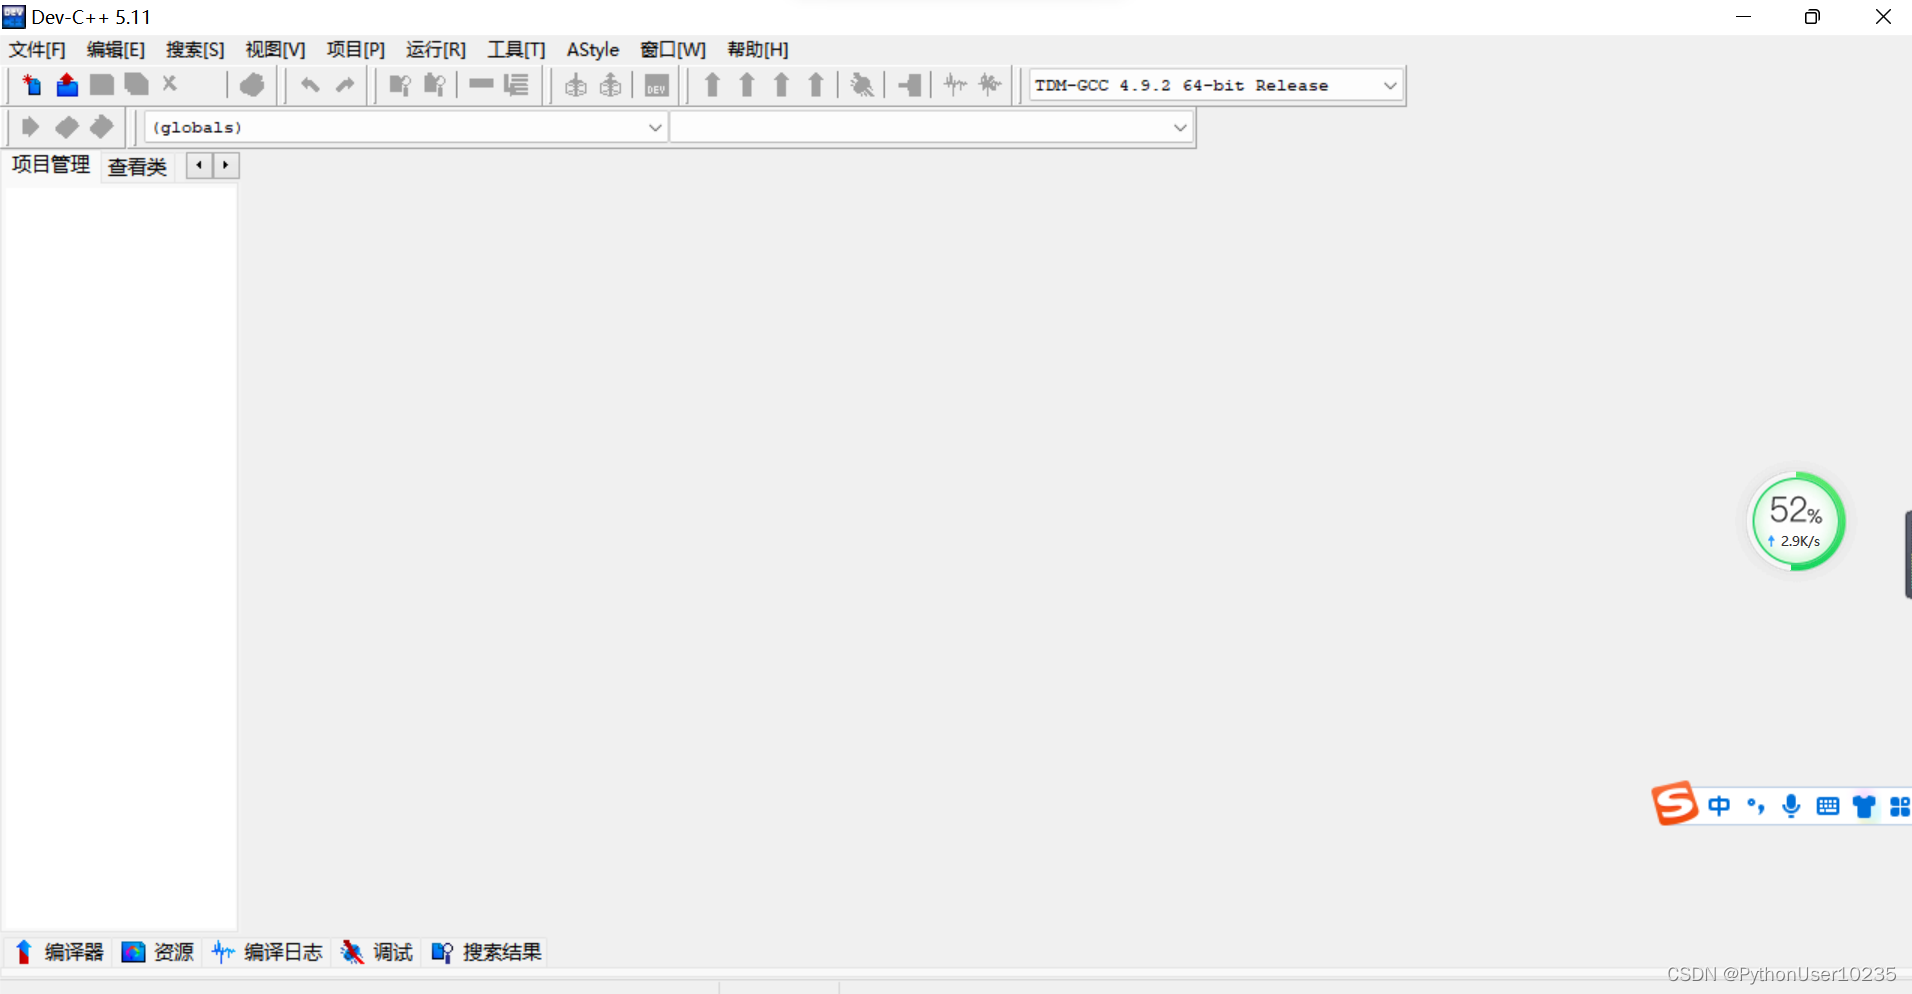Restore down the Dev-C++ window

(1812, 17)
